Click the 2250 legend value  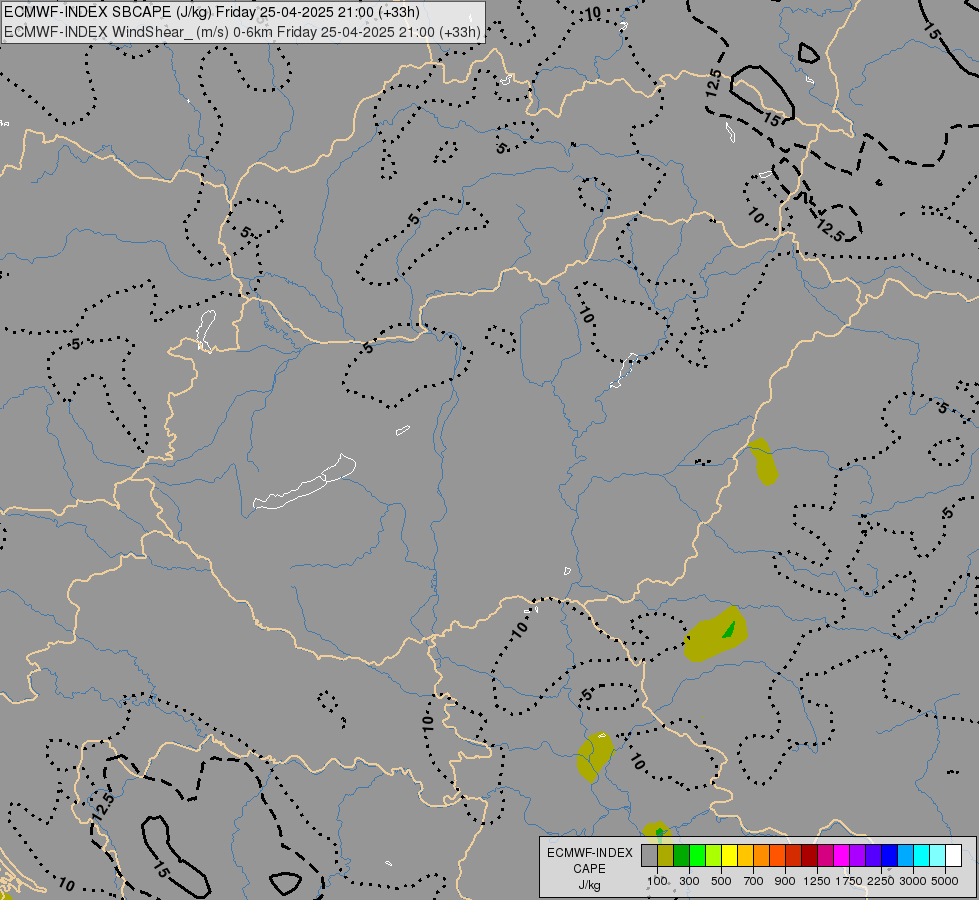[881, 881]
